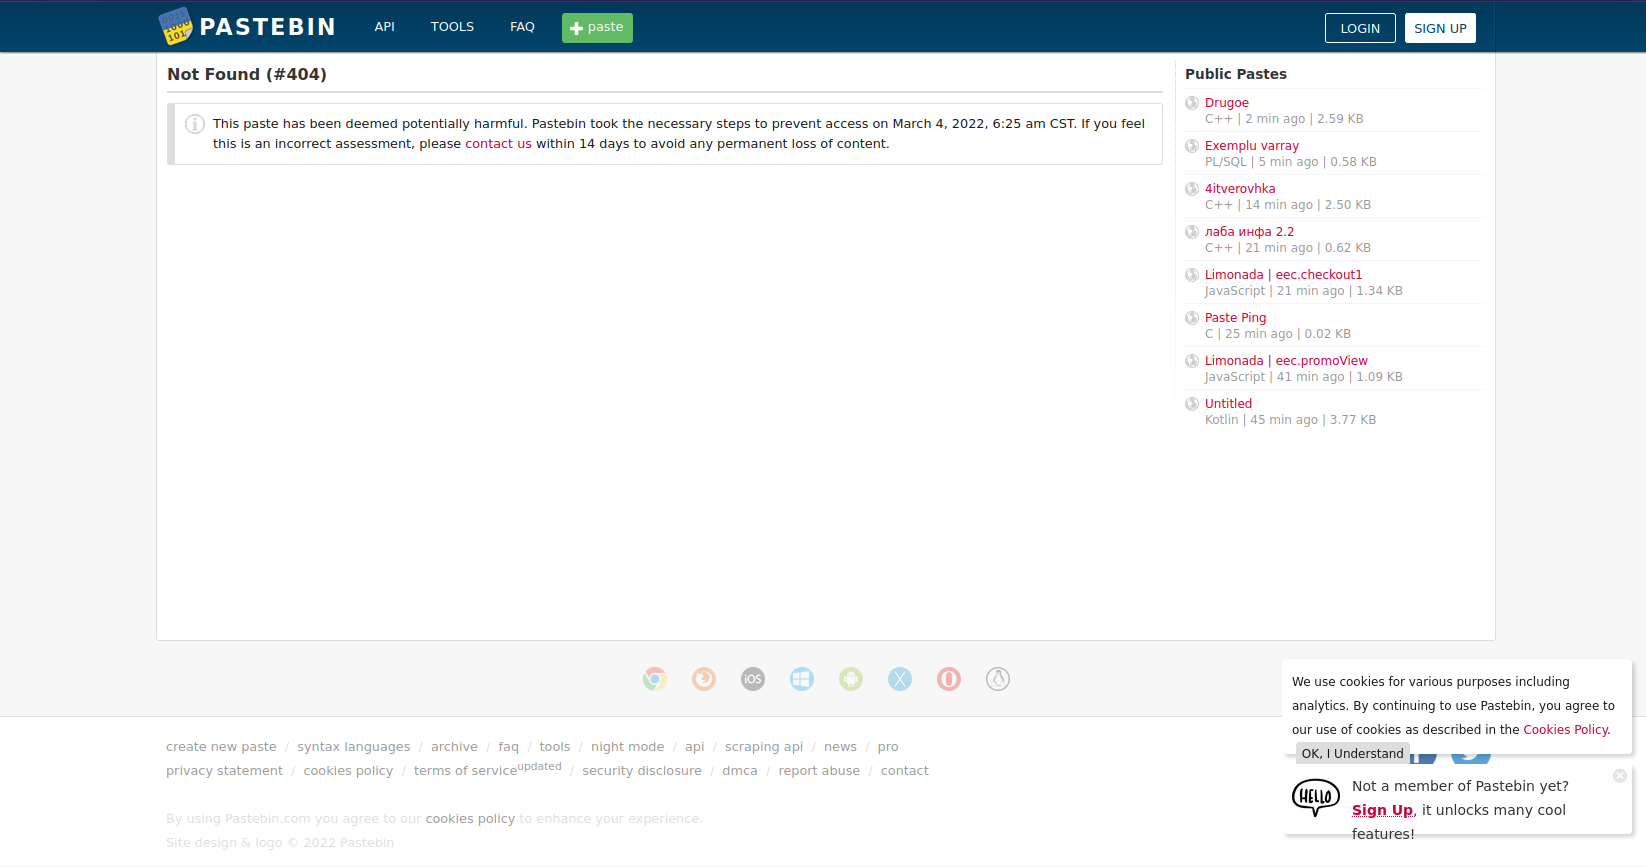This screenshot has width=1646, height=867.
Task: Open footer faq link
Action: tap(508, 747)
